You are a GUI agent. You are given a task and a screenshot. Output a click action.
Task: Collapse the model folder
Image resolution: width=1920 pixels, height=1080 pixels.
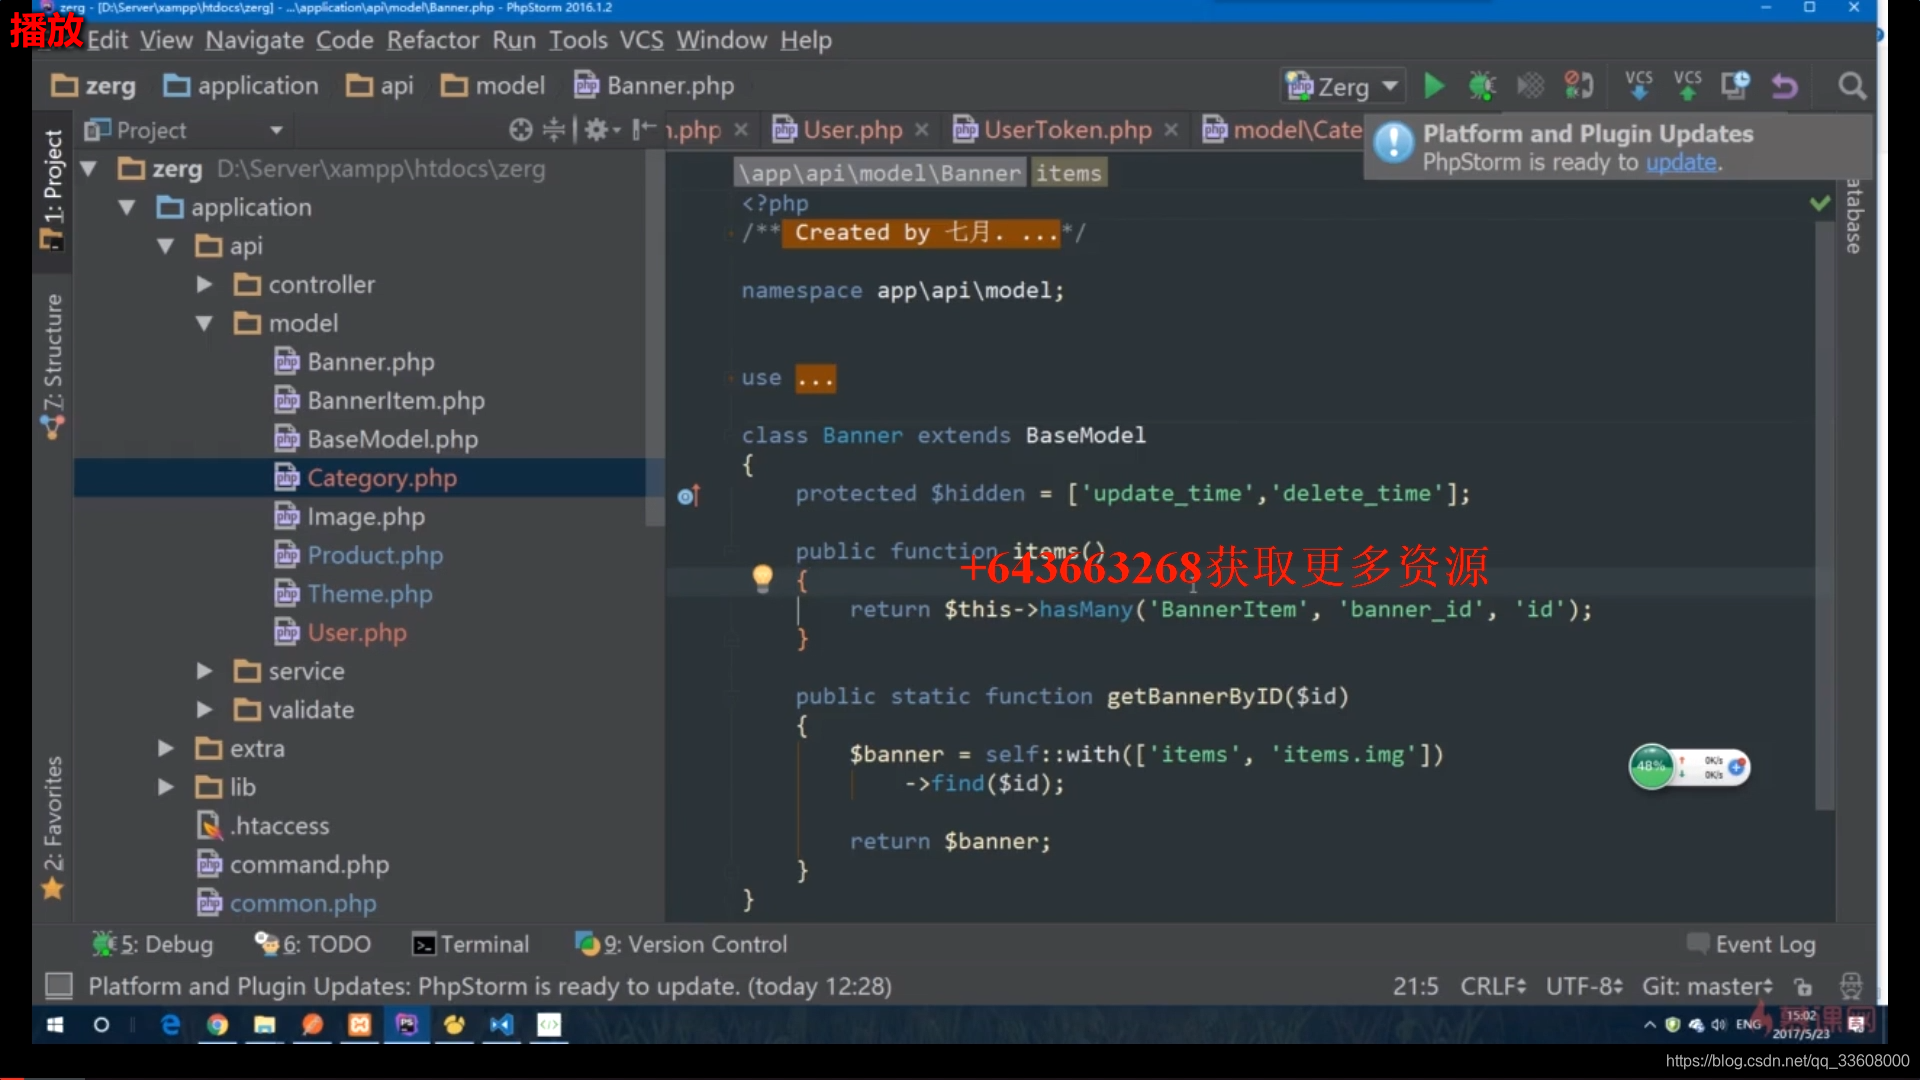click(x=204, y=323)
